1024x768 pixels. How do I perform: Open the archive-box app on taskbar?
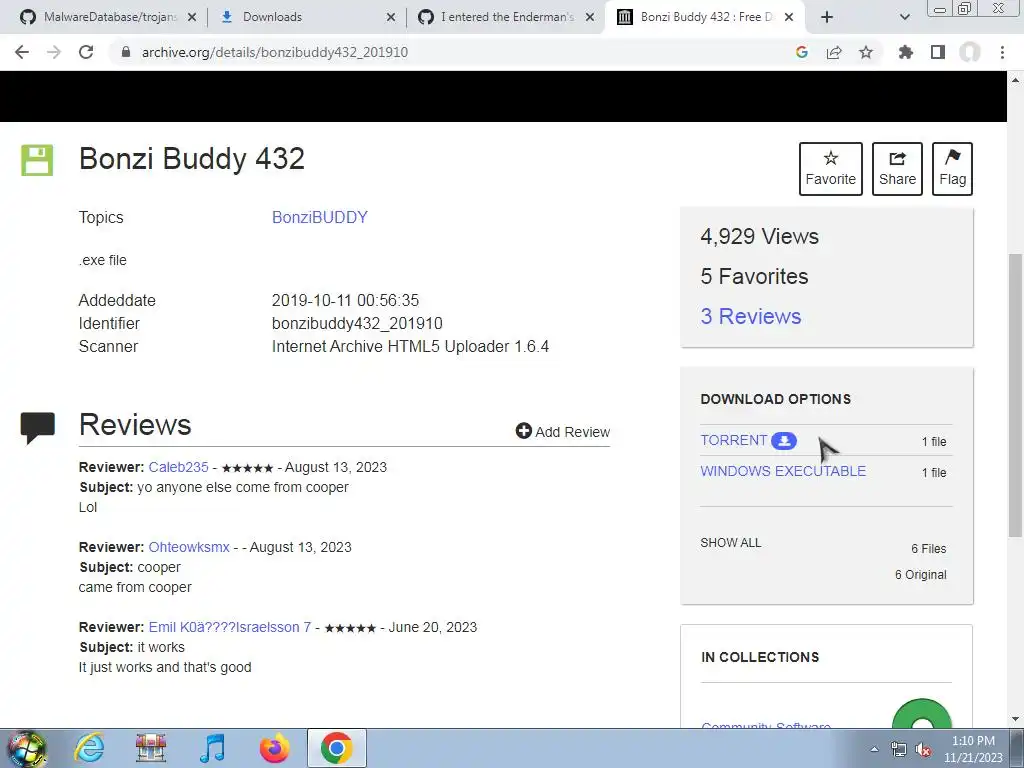pos(151,748)
